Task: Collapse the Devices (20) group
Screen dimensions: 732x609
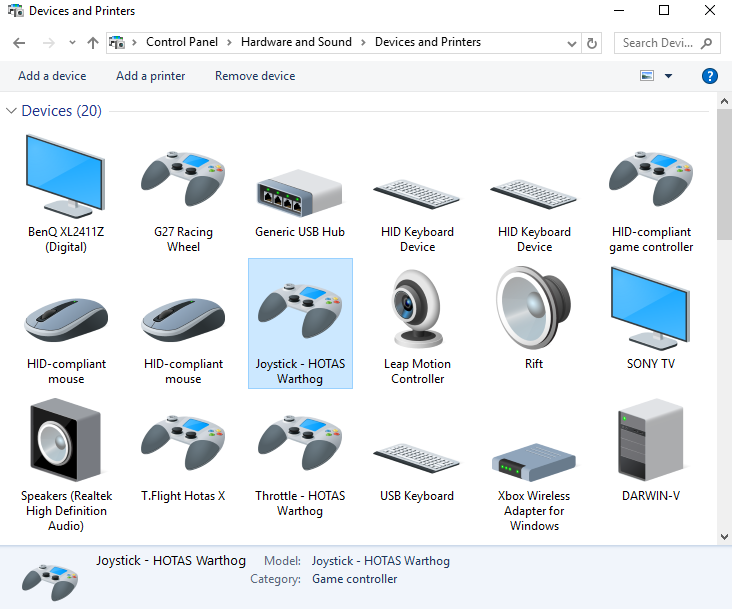Action: pyautogui.click(x=11, y=111)
